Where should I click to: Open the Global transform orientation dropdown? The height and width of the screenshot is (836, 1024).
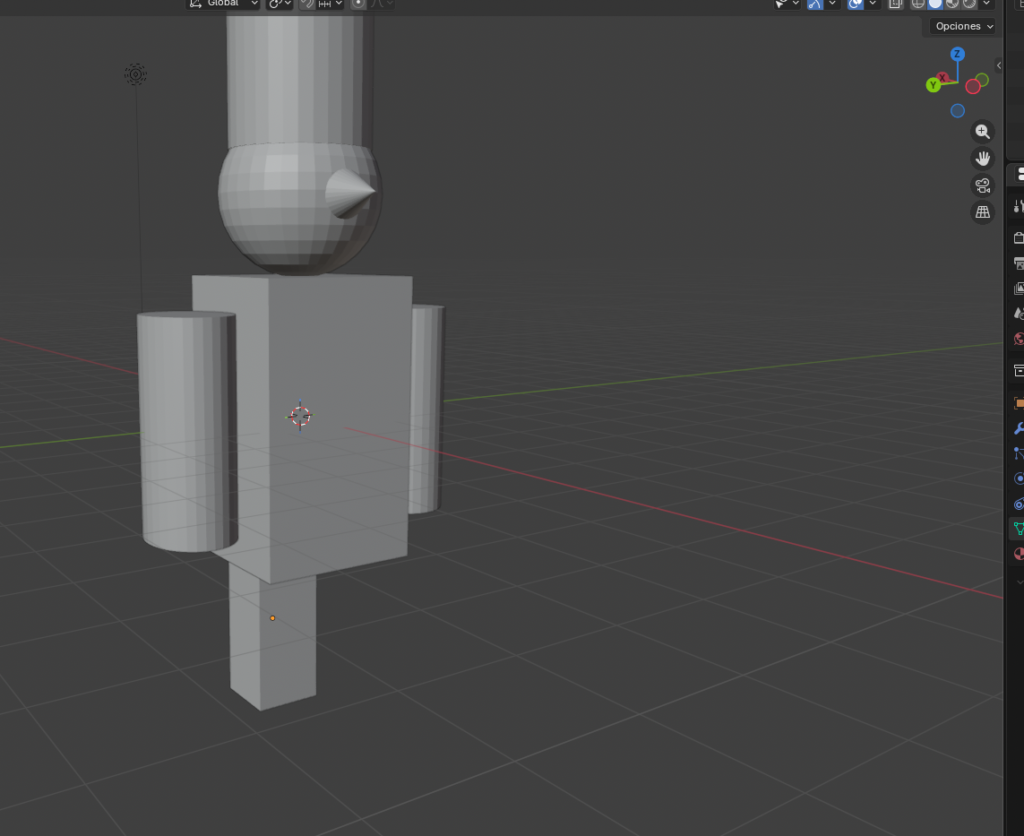(x=224, y=4)
